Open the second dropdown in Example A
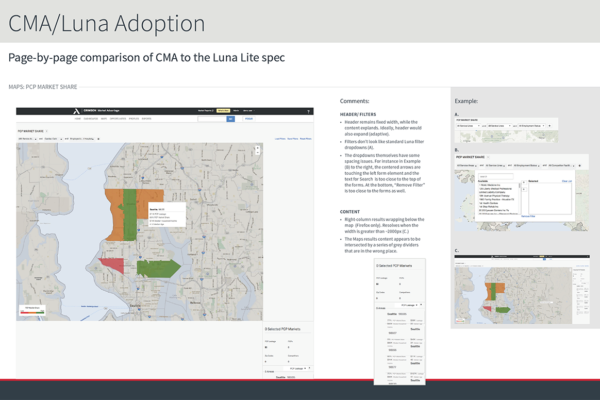The height and width of the screenshot is (400, 600). [499, 126]
